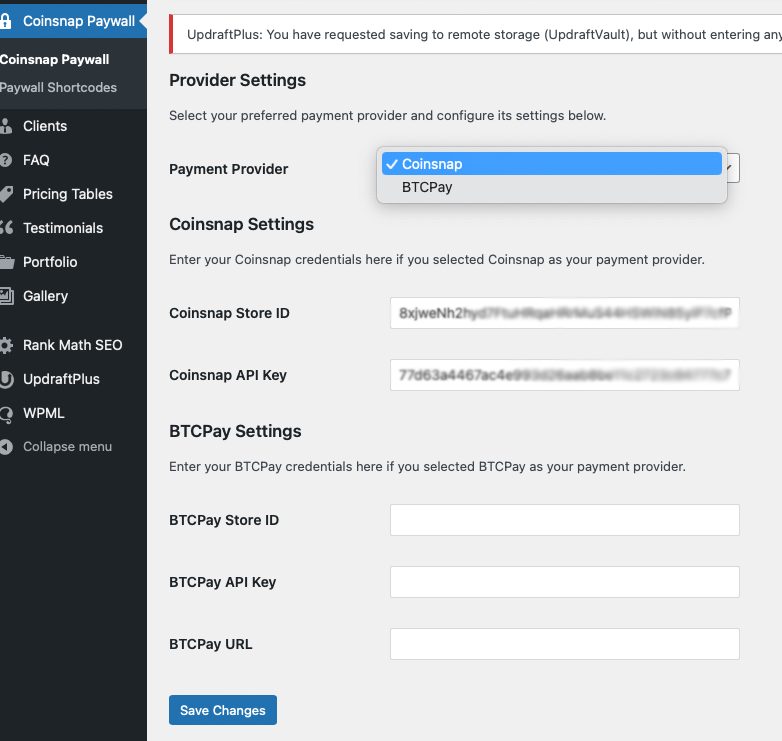The width and height of the screenshot is (782, 741).
Task: Click the UpdraftPlus logo icon
Action: 6,379
